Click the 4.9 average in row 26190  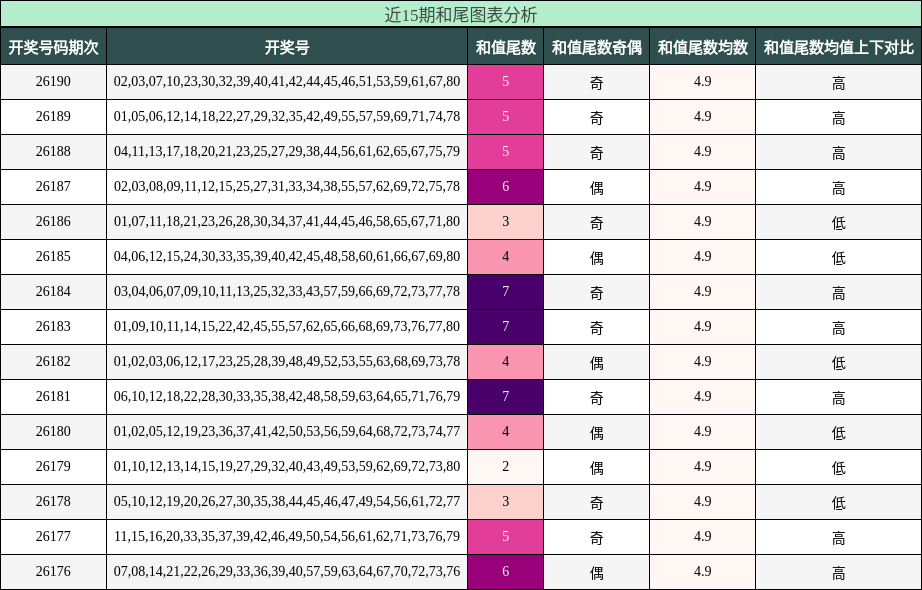coord(703,82)
